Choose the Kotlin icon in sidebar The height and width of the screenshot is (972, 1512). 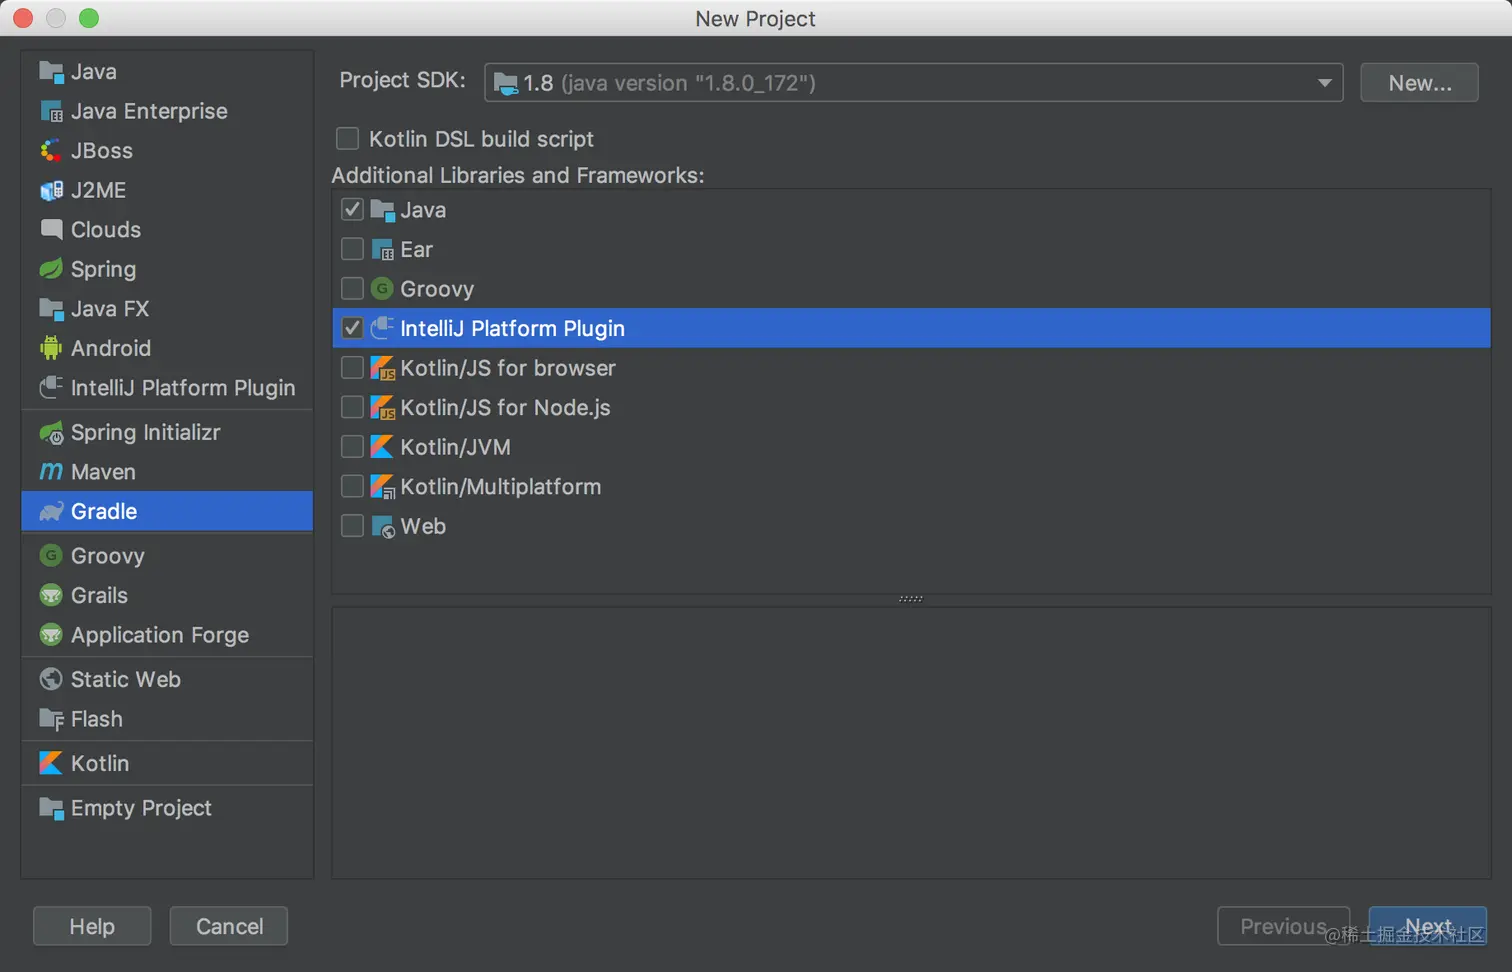[x=51, y=763]
